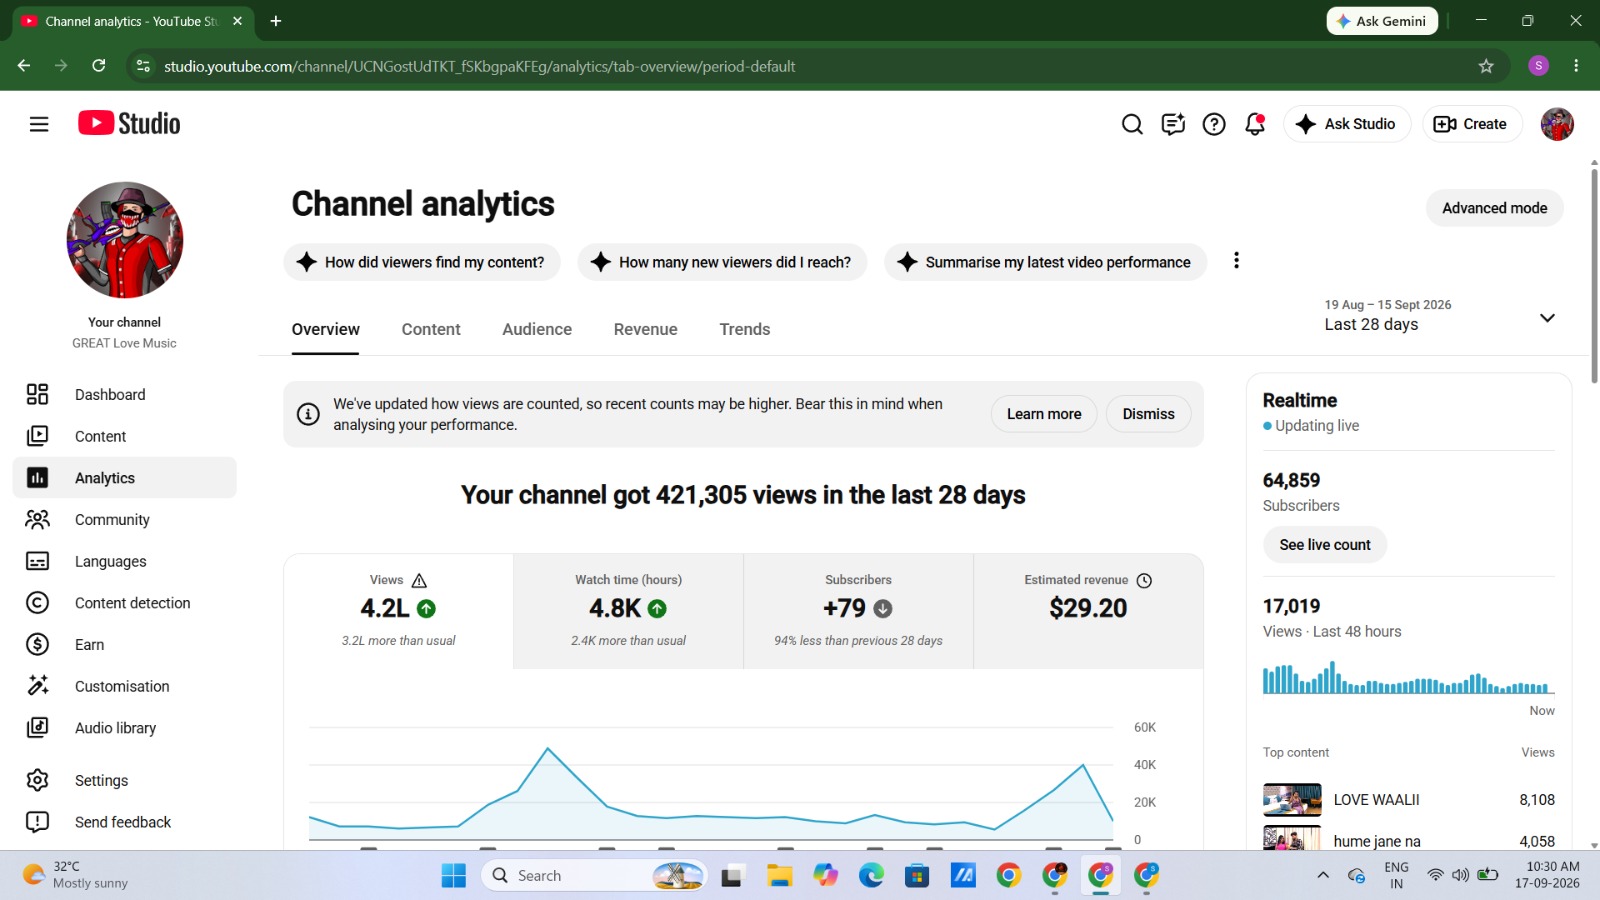Image resolution: width=1600 pixels, height=900 pixels.
Task: View site information in the address bar
Action: click(x=143, y=66)
